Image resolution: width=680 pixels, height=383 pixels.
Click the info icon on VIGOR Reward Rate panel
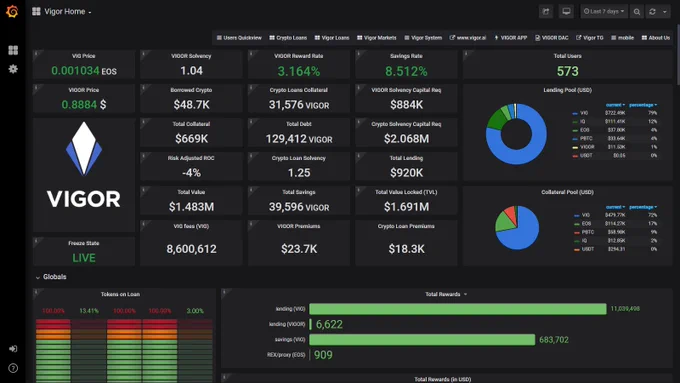coord(251,53)
